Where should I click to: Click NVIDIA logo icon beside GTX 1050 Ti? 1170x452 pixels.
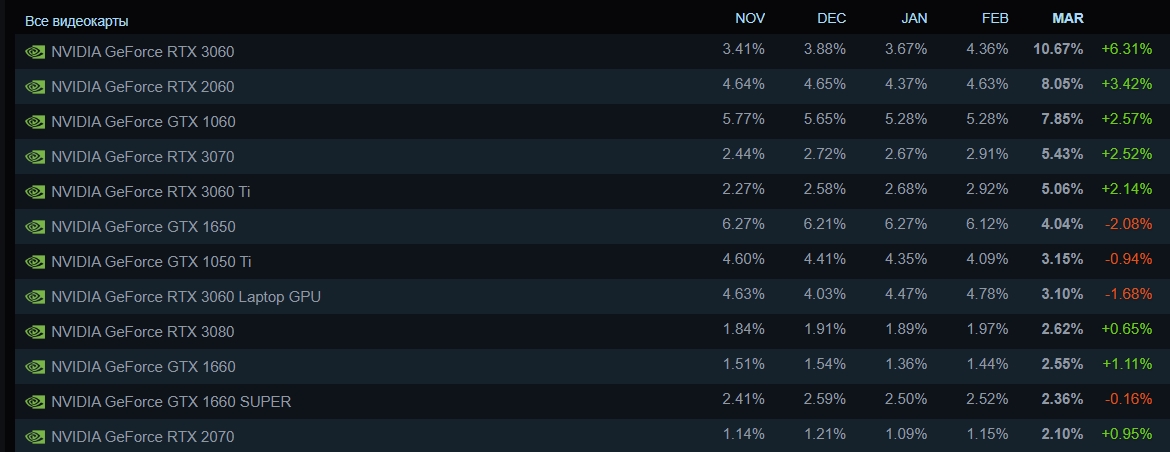pos(35,262)
